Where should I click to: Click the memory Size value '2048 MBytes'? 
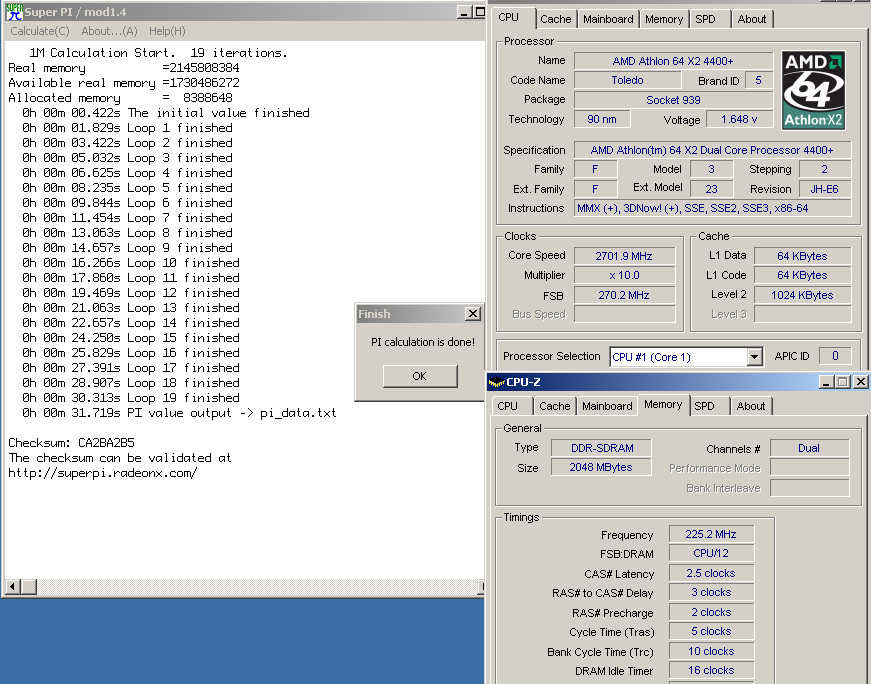[602, 467]
